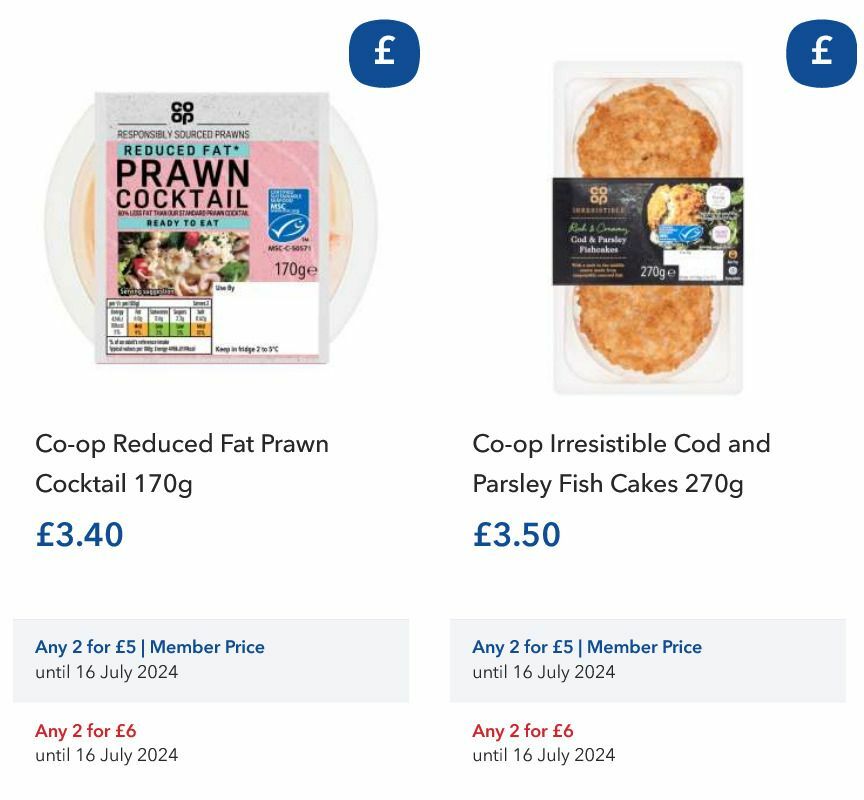Select Any 2 for £5 Member Price on Fish Cakes
The width and height of the screenshot is (864, 800).
(x=587, y=647)
